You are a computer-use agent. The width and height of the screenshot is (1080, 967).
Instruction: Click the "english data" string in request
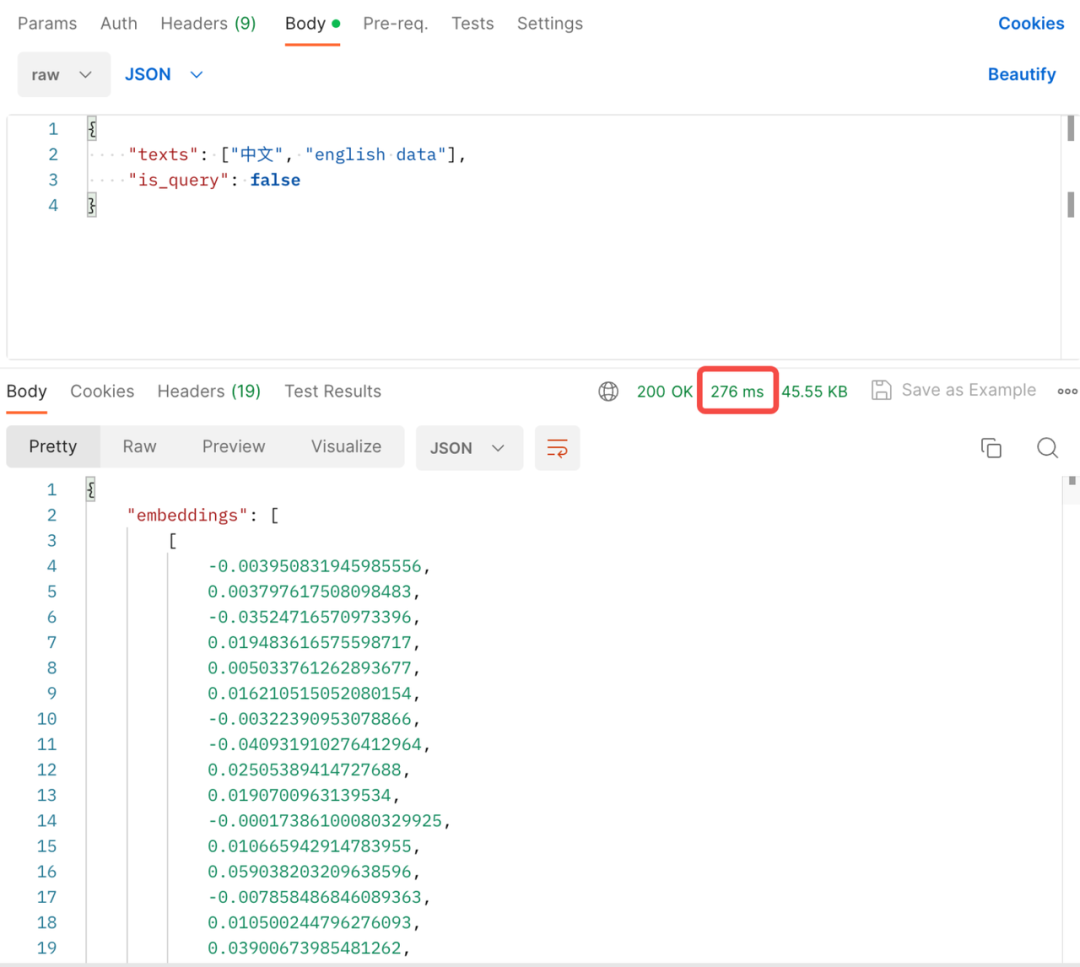tap(375, 154)
